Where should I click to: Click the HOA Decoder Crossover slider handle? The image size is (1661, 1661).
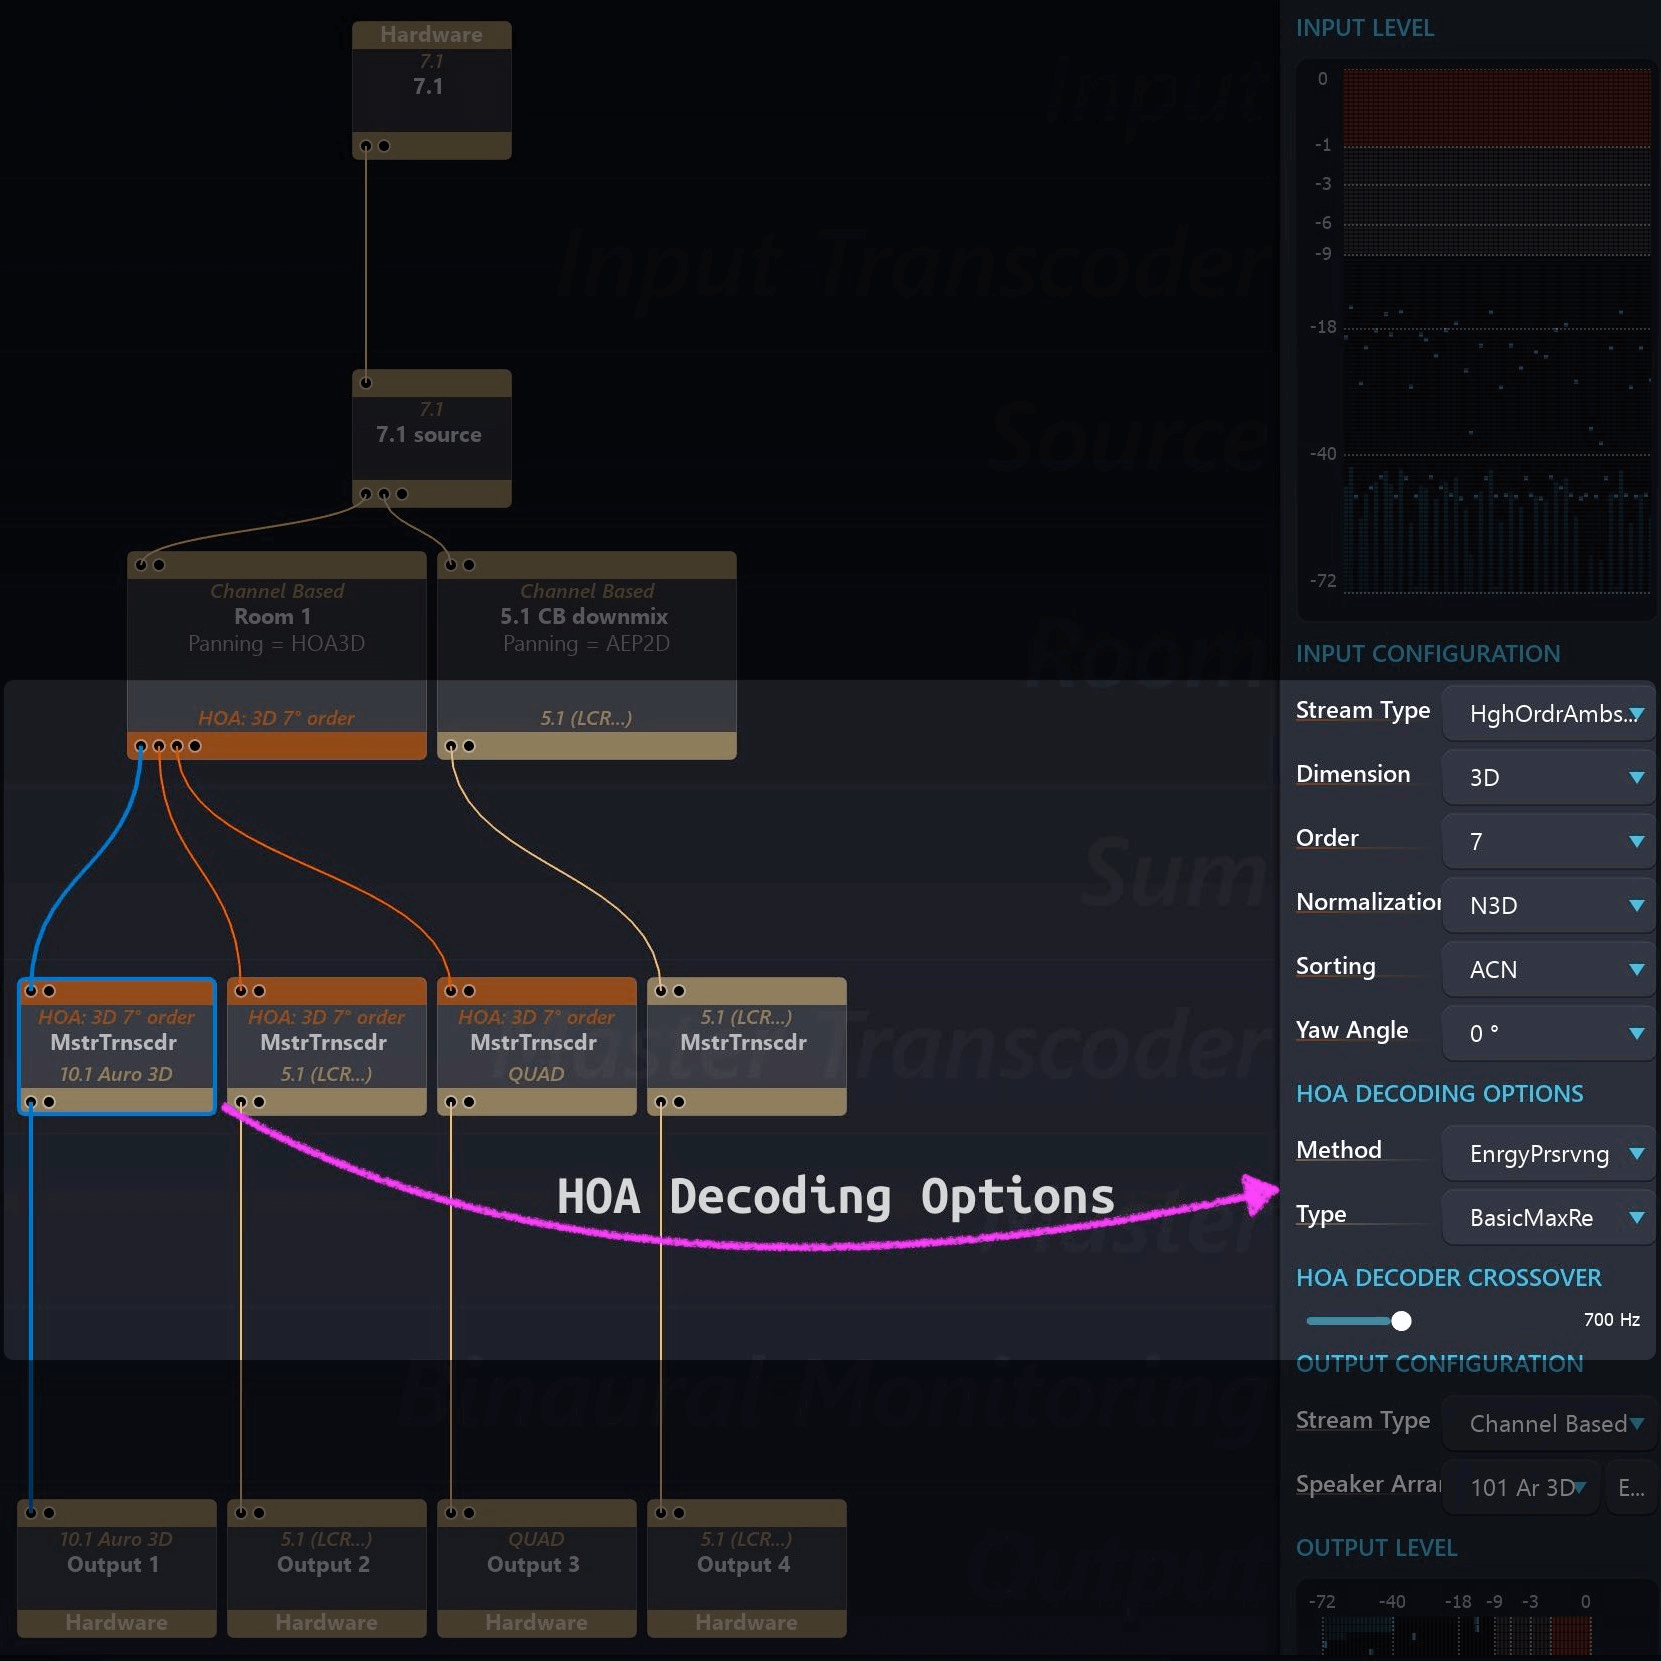(x=1401, y=1321)
